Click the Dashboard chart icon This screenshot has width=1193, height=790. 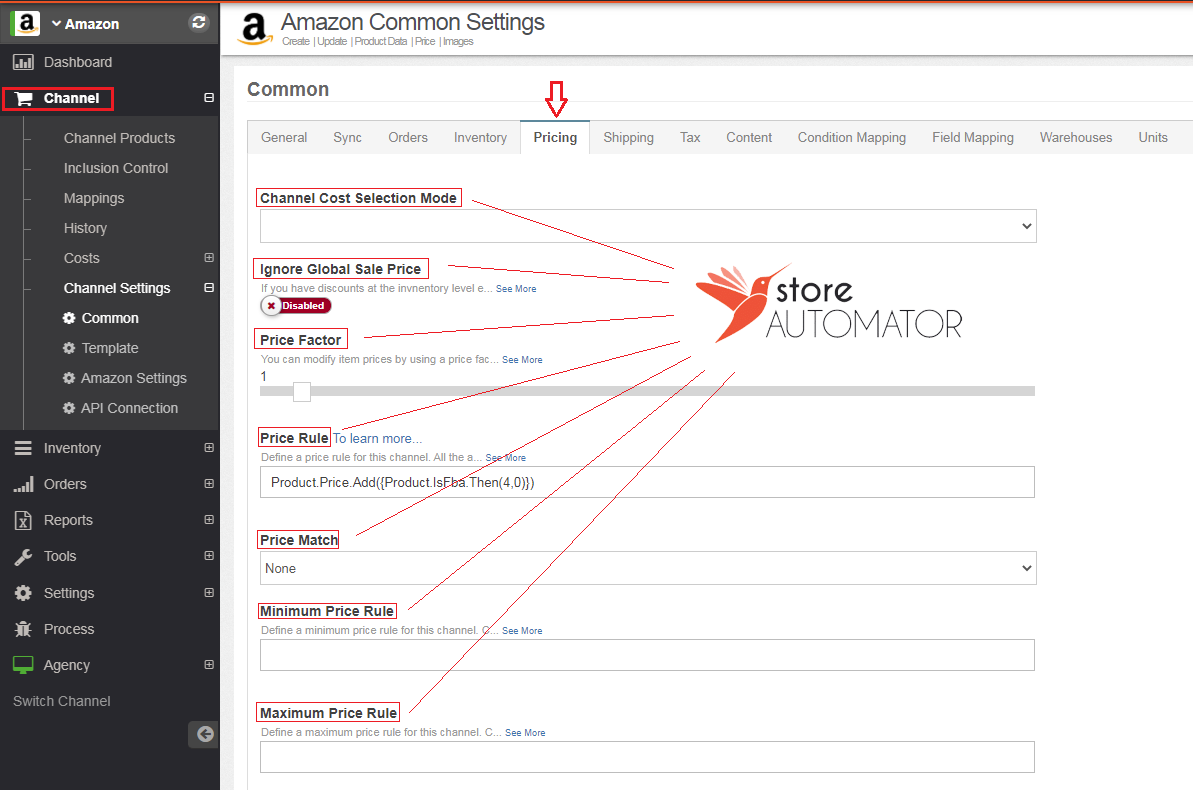pos(24,62)
